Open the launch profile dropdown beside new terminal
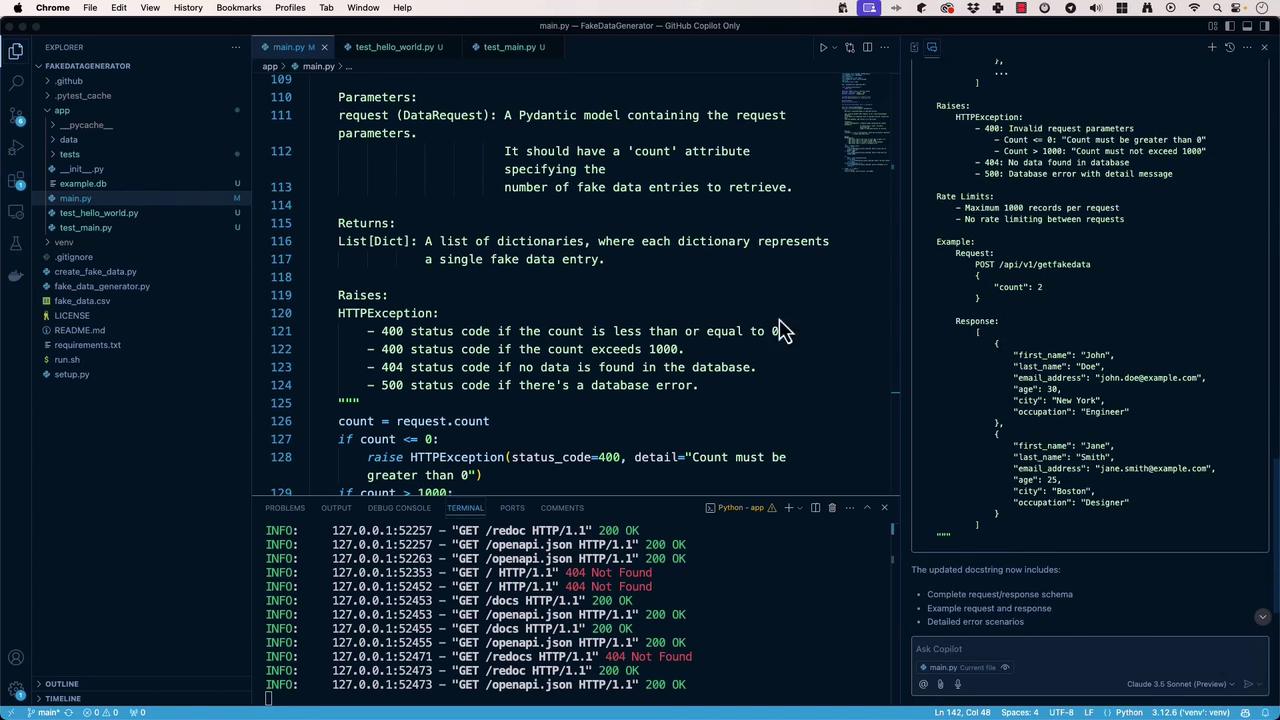 (x=800, y=508)
